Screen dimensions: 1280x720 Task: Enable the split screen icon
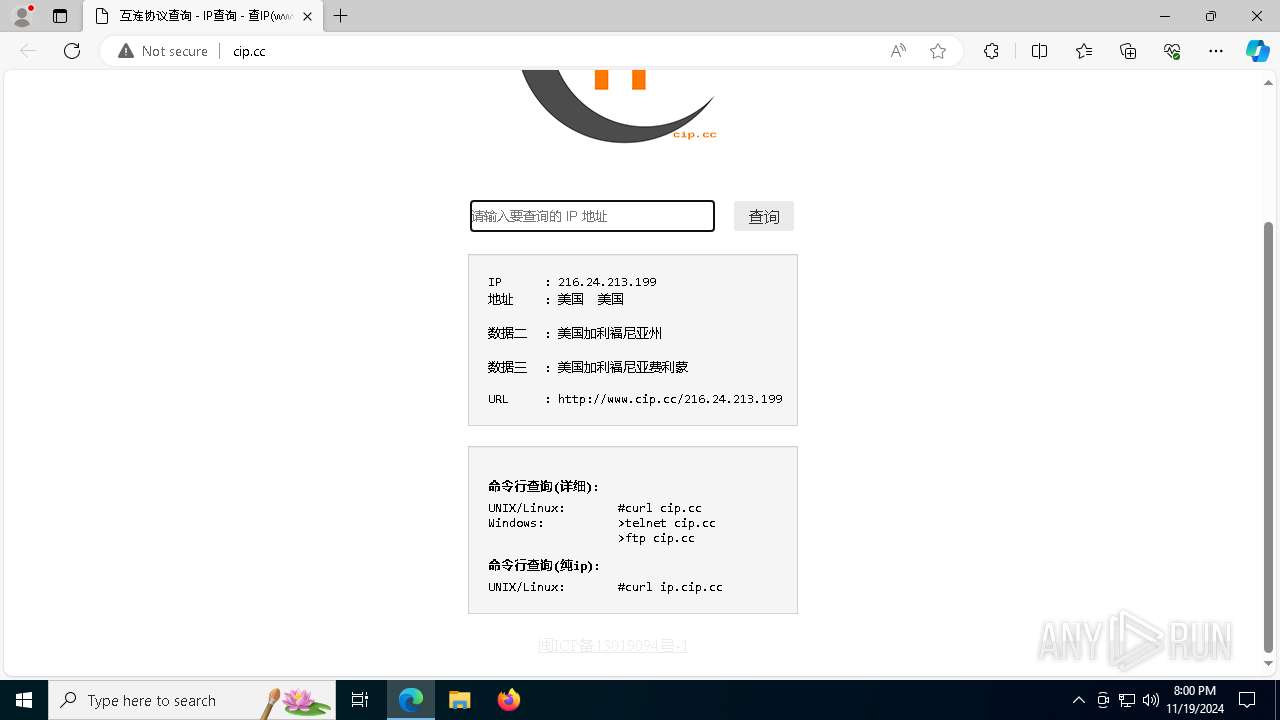point(1039,51)
